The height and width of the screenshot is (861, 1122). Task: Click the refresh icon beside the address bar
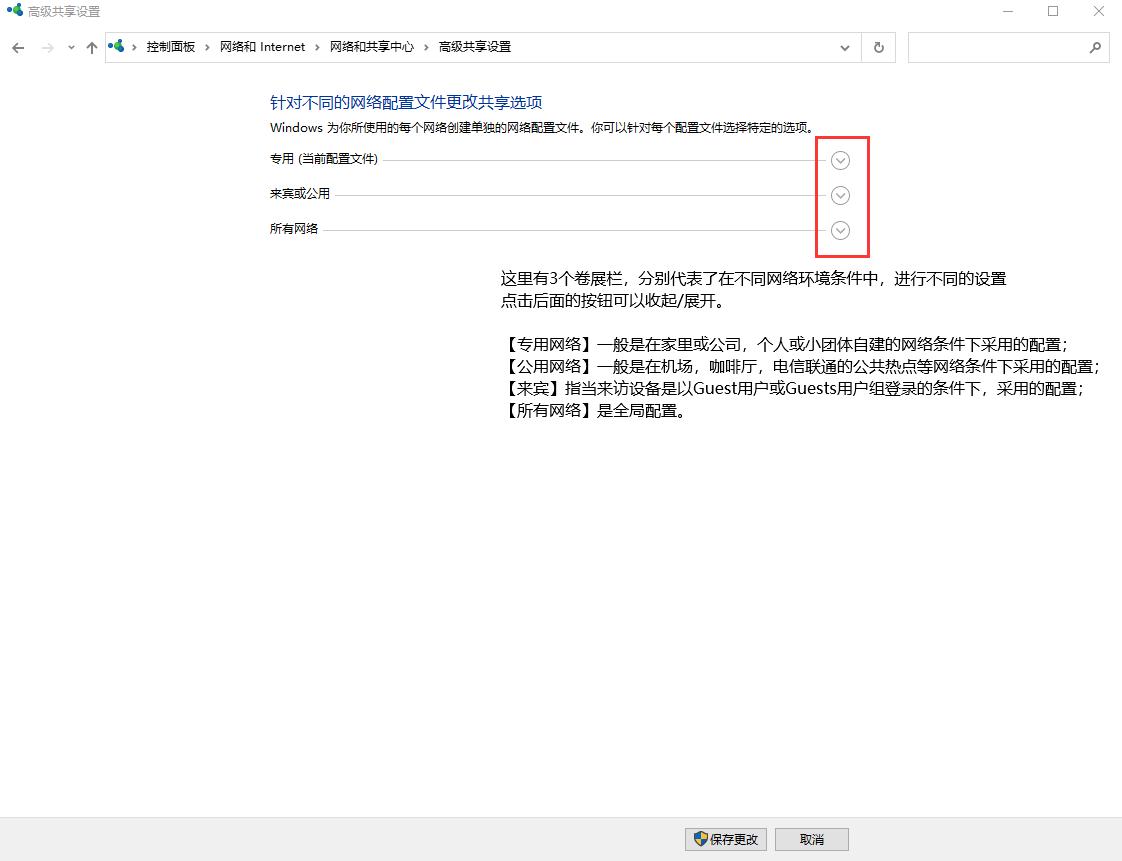(x=878, y=47)
